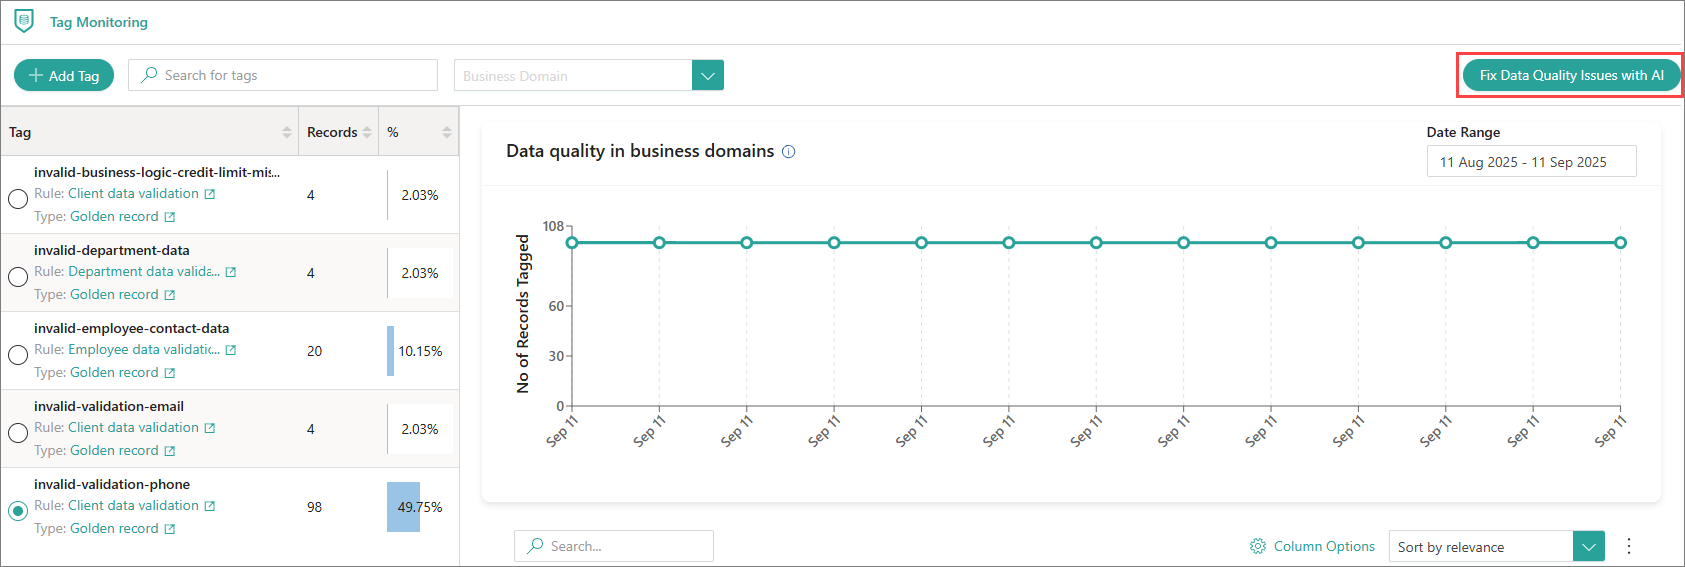Click the Column Options gear icon
Image resolution: width=1685 pixels, height=567 pixels.
[1258, 546]
